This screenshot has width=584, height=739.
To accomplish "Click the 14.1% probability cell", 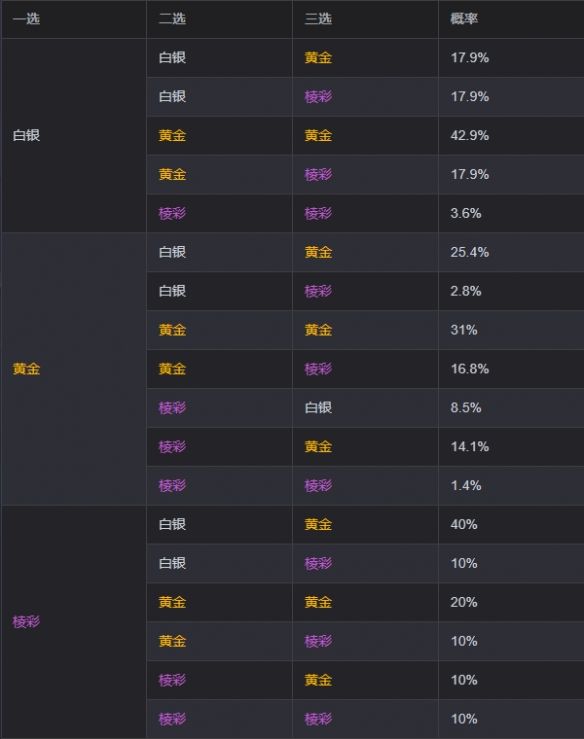I will (x=511, y=447).
